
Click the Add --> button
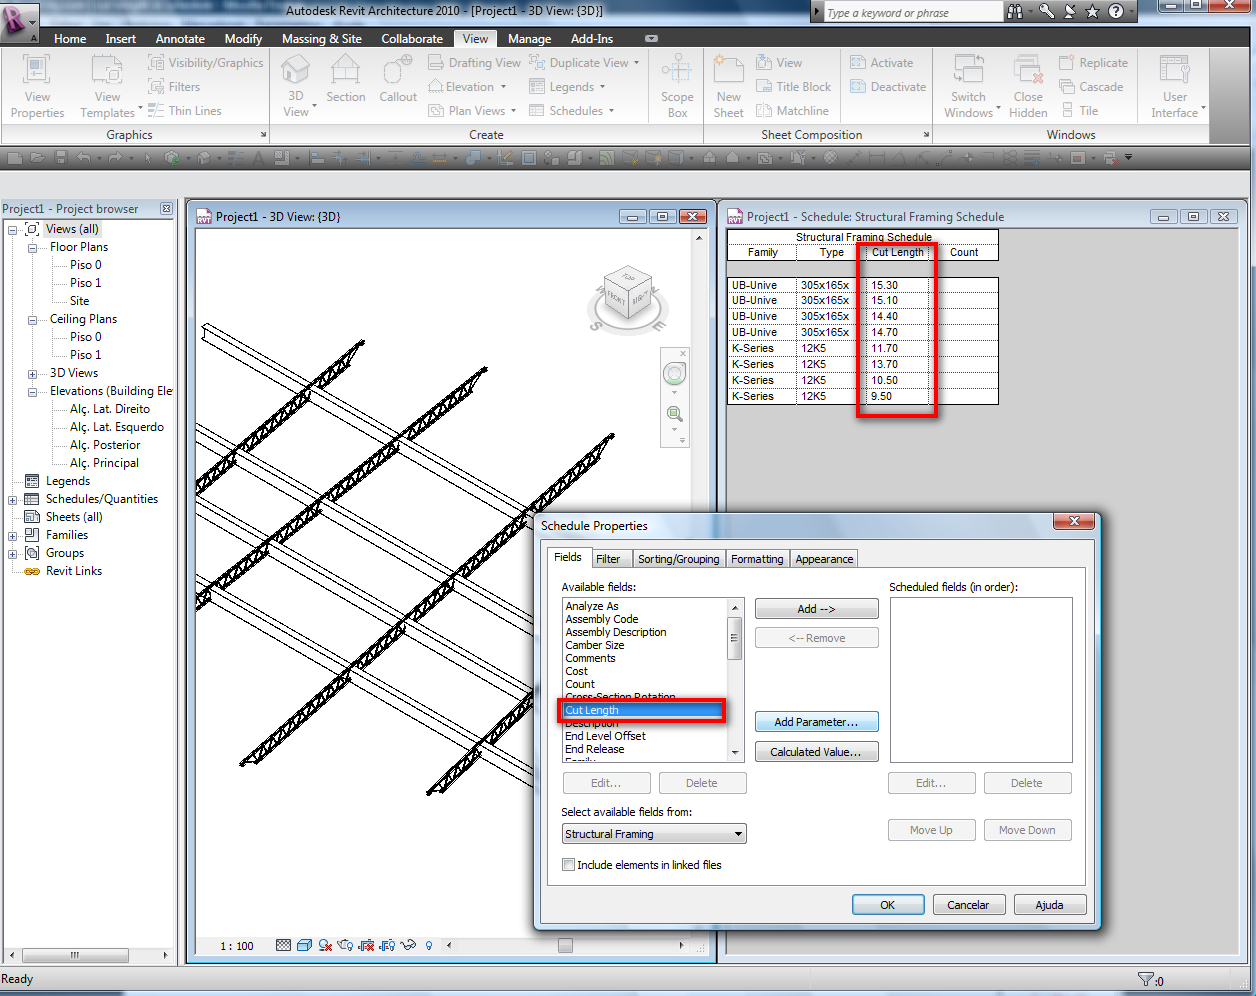[816, 609]
